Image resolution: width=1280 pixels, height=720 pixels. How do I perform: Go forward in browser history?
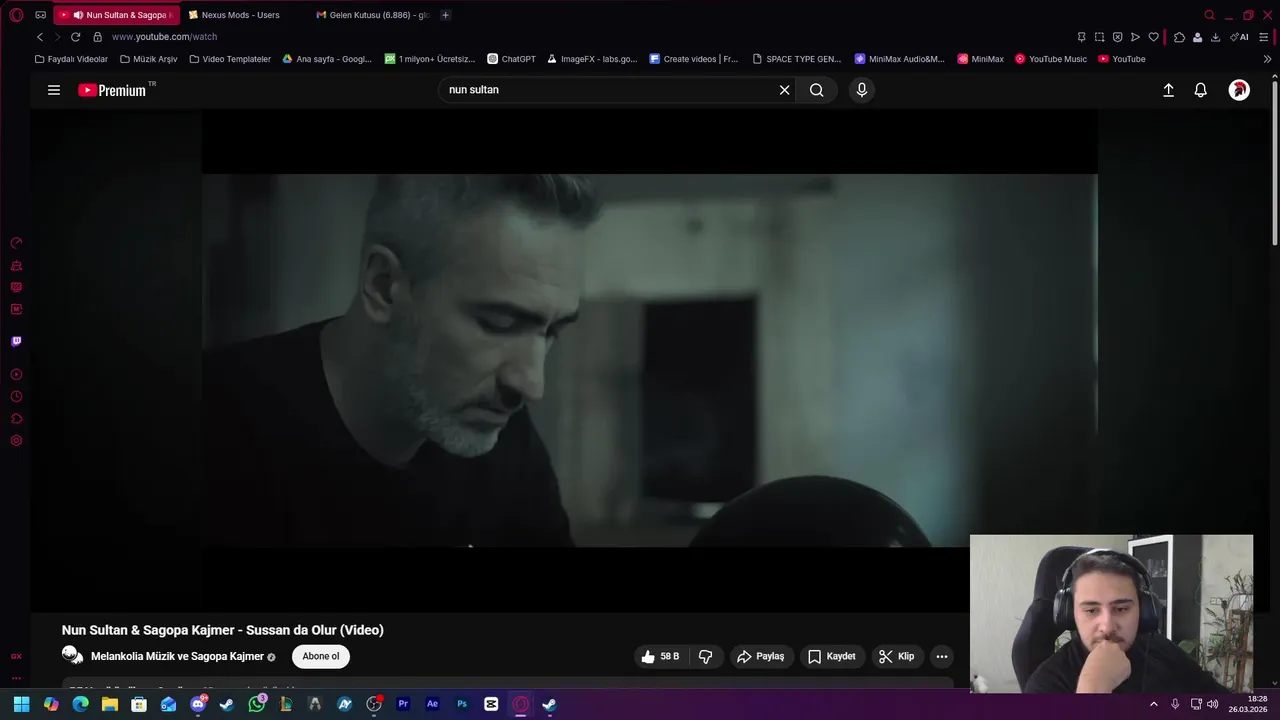(57, 37)
